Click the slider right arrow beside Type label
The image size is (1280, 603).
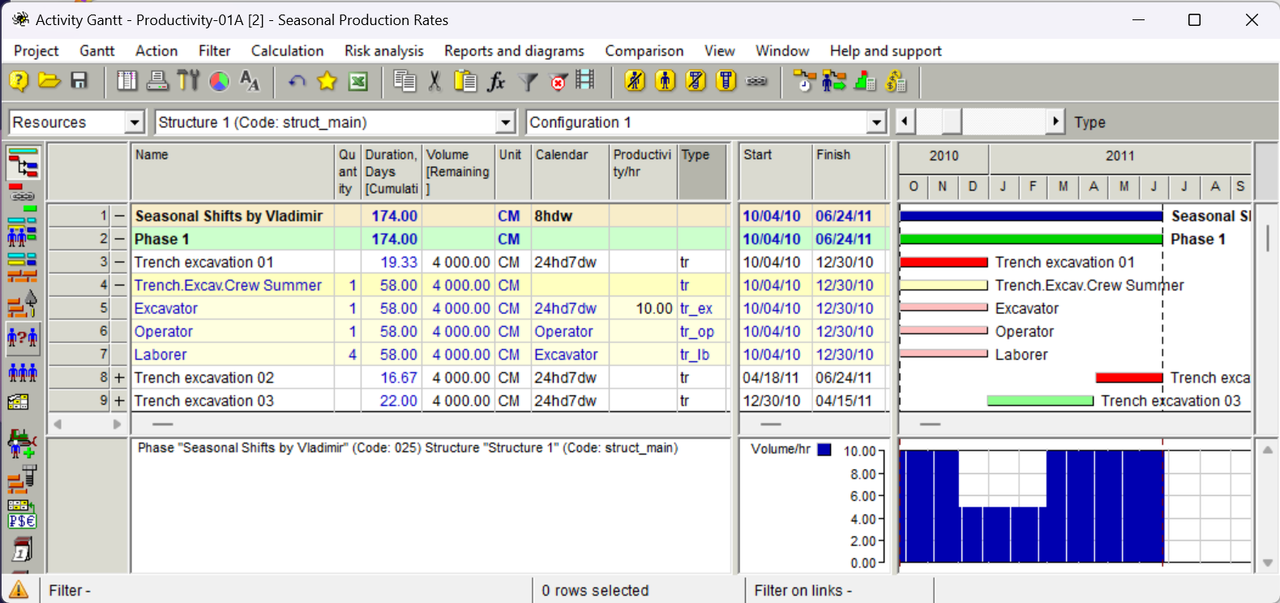click(x=1055, y=122)
